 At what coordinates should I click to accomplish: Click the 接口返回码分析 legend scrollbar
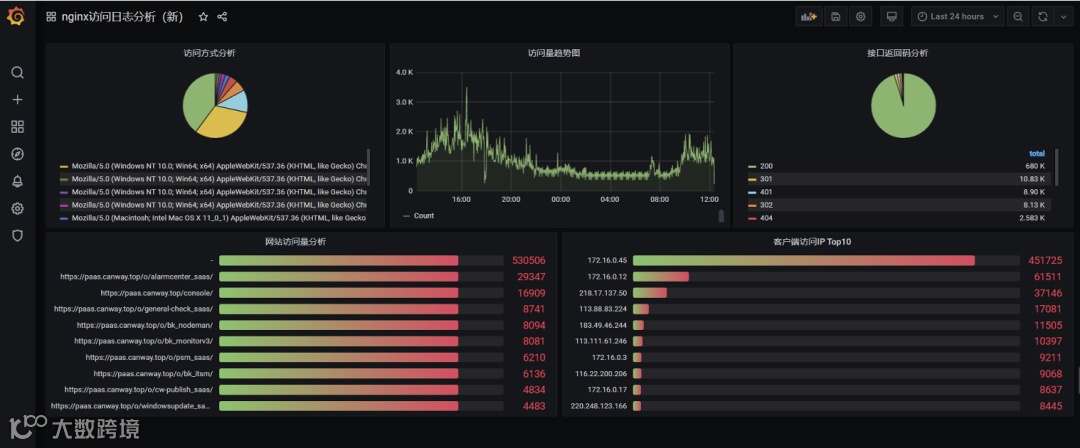tap(1057, 167)
